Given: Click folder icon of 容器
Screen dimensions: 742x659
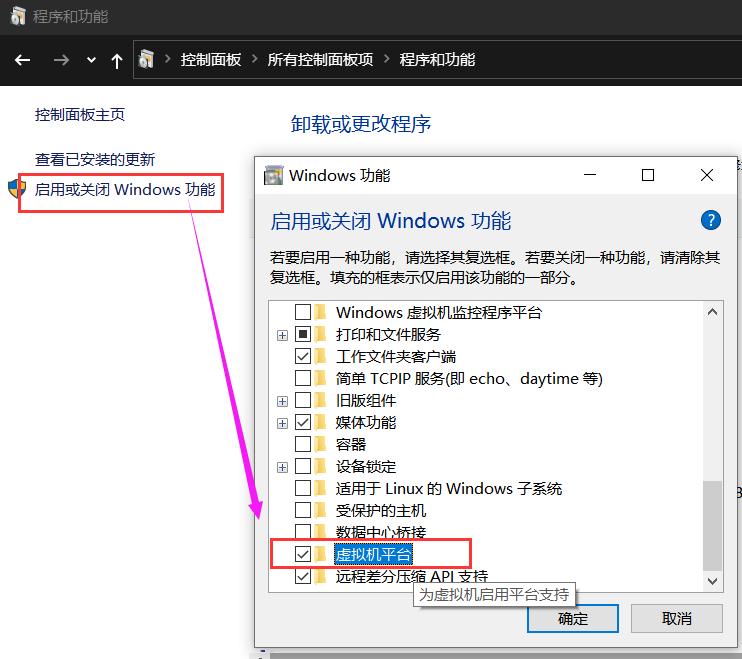Looking at the screenshot, I should [321, 444].
